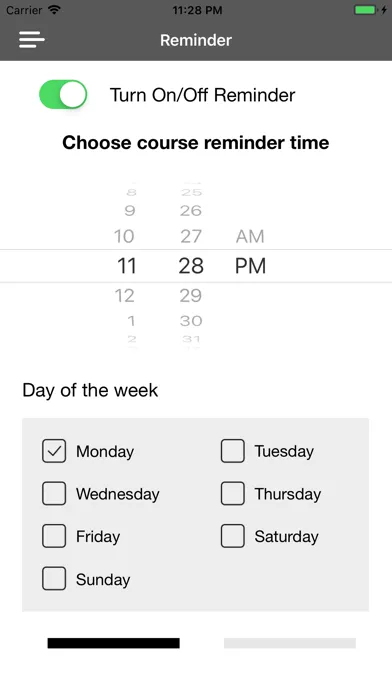
Task: Pick hour 12 in the picker wheel
Action: click(x=124, y=296)
